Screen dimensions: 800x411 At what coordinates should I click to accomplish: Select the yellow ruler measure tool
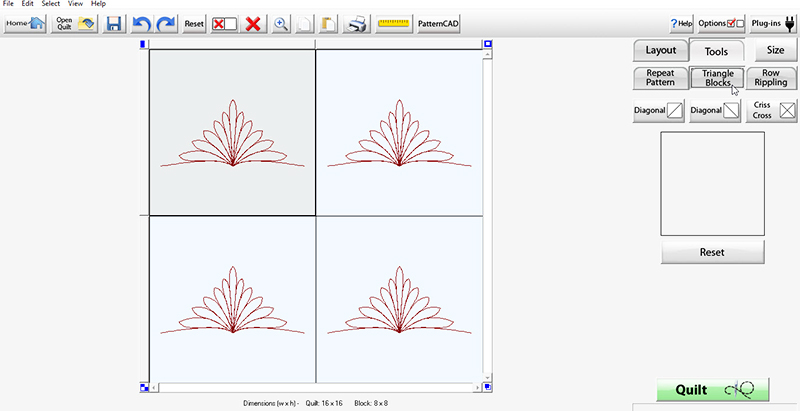click(394, 23)
